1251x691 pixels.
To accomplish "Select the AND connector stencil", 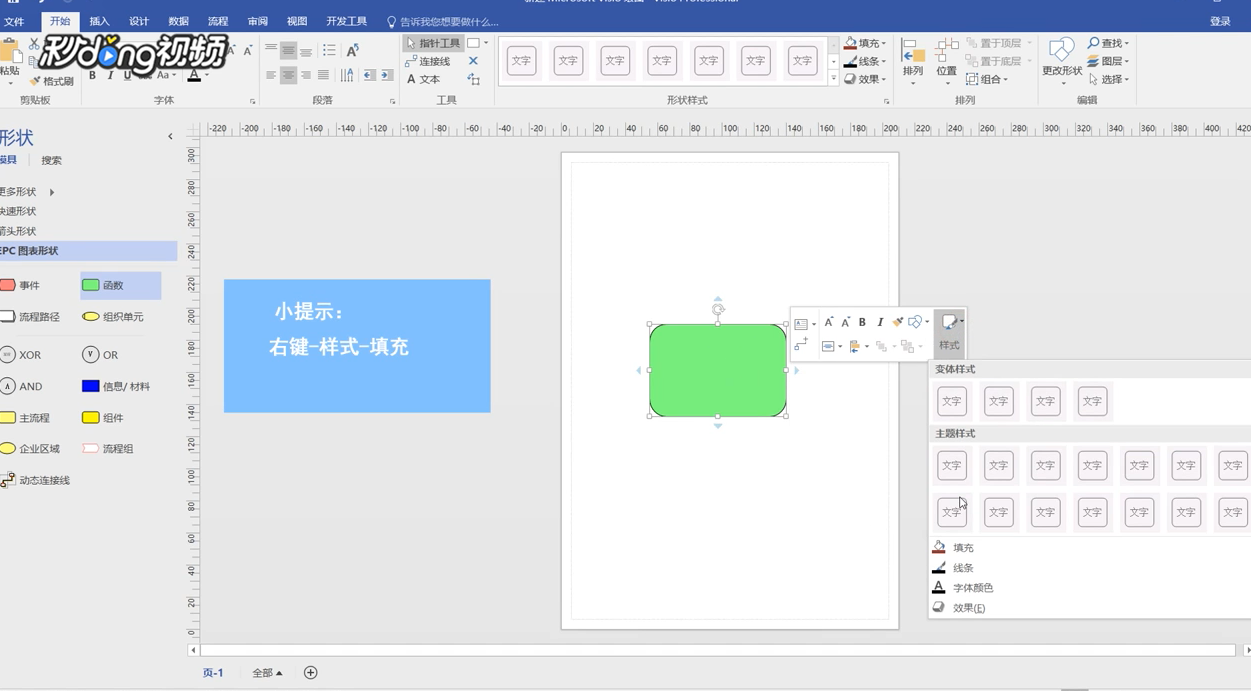I will 22,386.
